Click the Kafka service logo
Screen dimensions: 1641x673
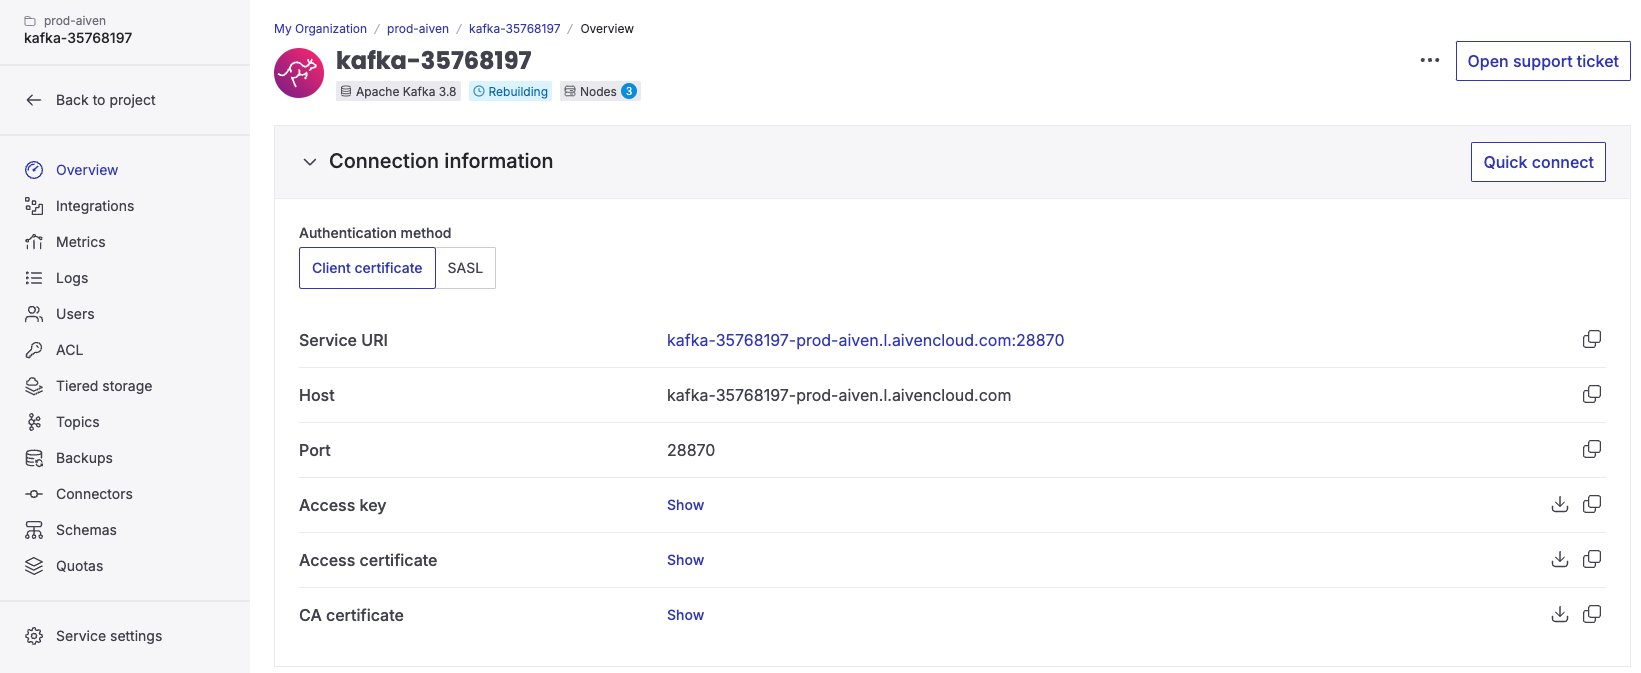pyautogui.click(x=299, y=73)
